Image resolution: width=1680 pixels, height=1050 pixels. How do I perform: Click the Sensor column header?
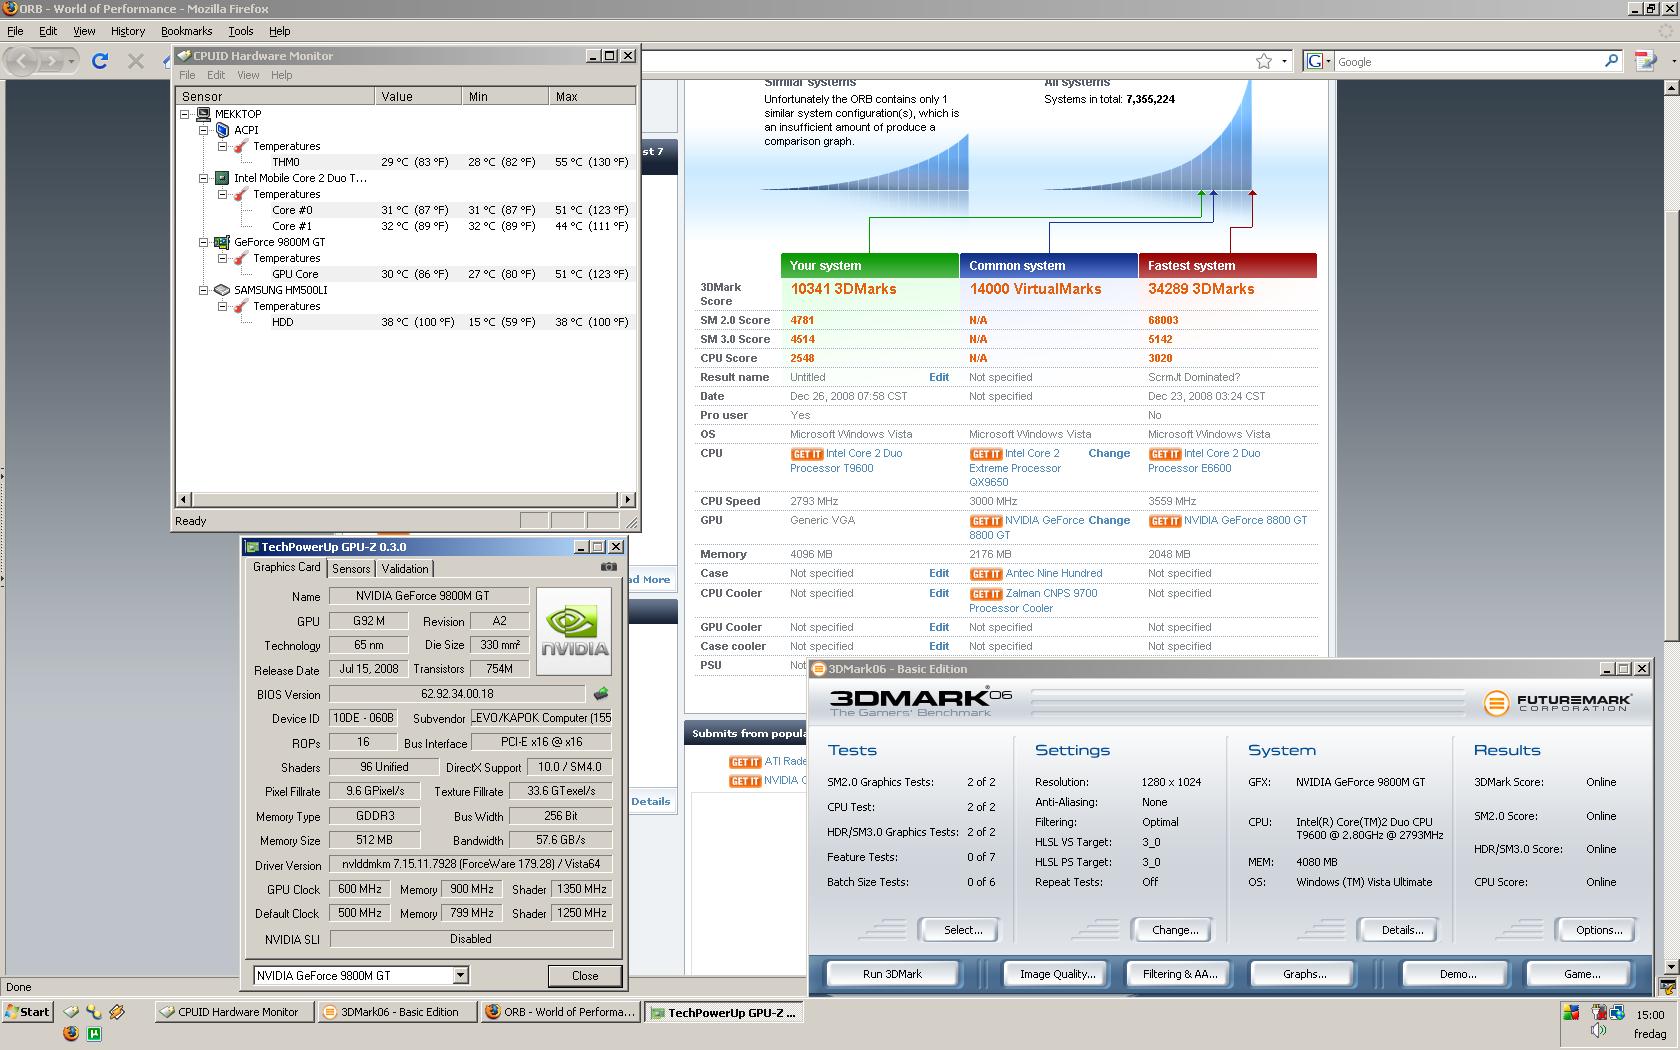coord(276,96)
